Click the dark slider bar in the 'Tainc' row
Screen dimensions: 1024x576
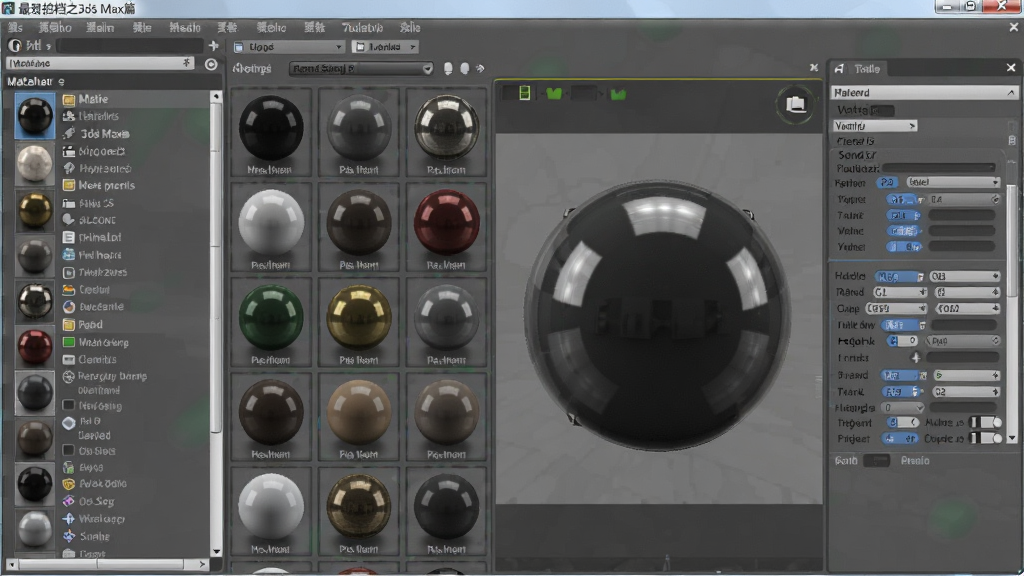(x=962, y=215)
